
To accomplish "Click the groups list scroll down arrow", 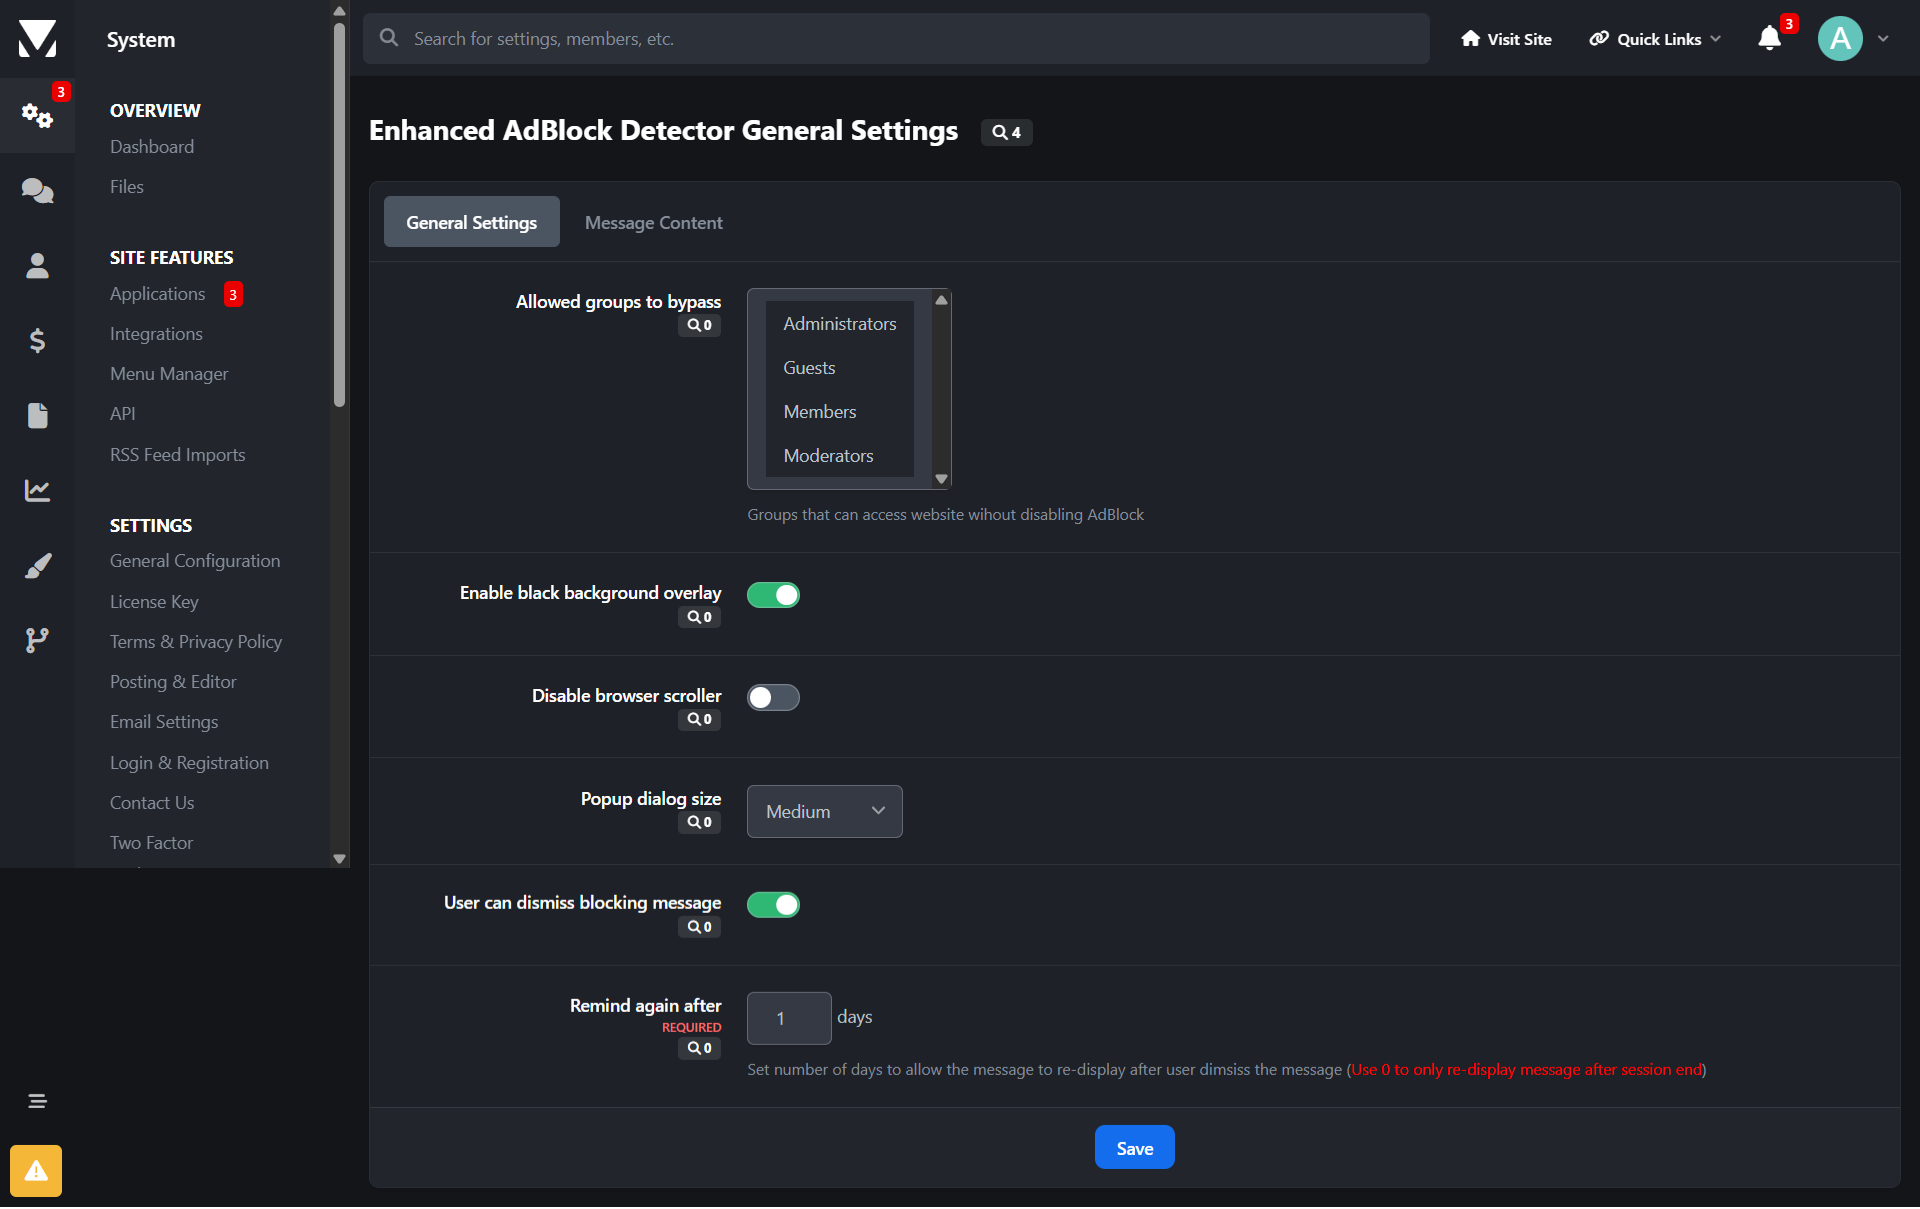I will [941, 479].
